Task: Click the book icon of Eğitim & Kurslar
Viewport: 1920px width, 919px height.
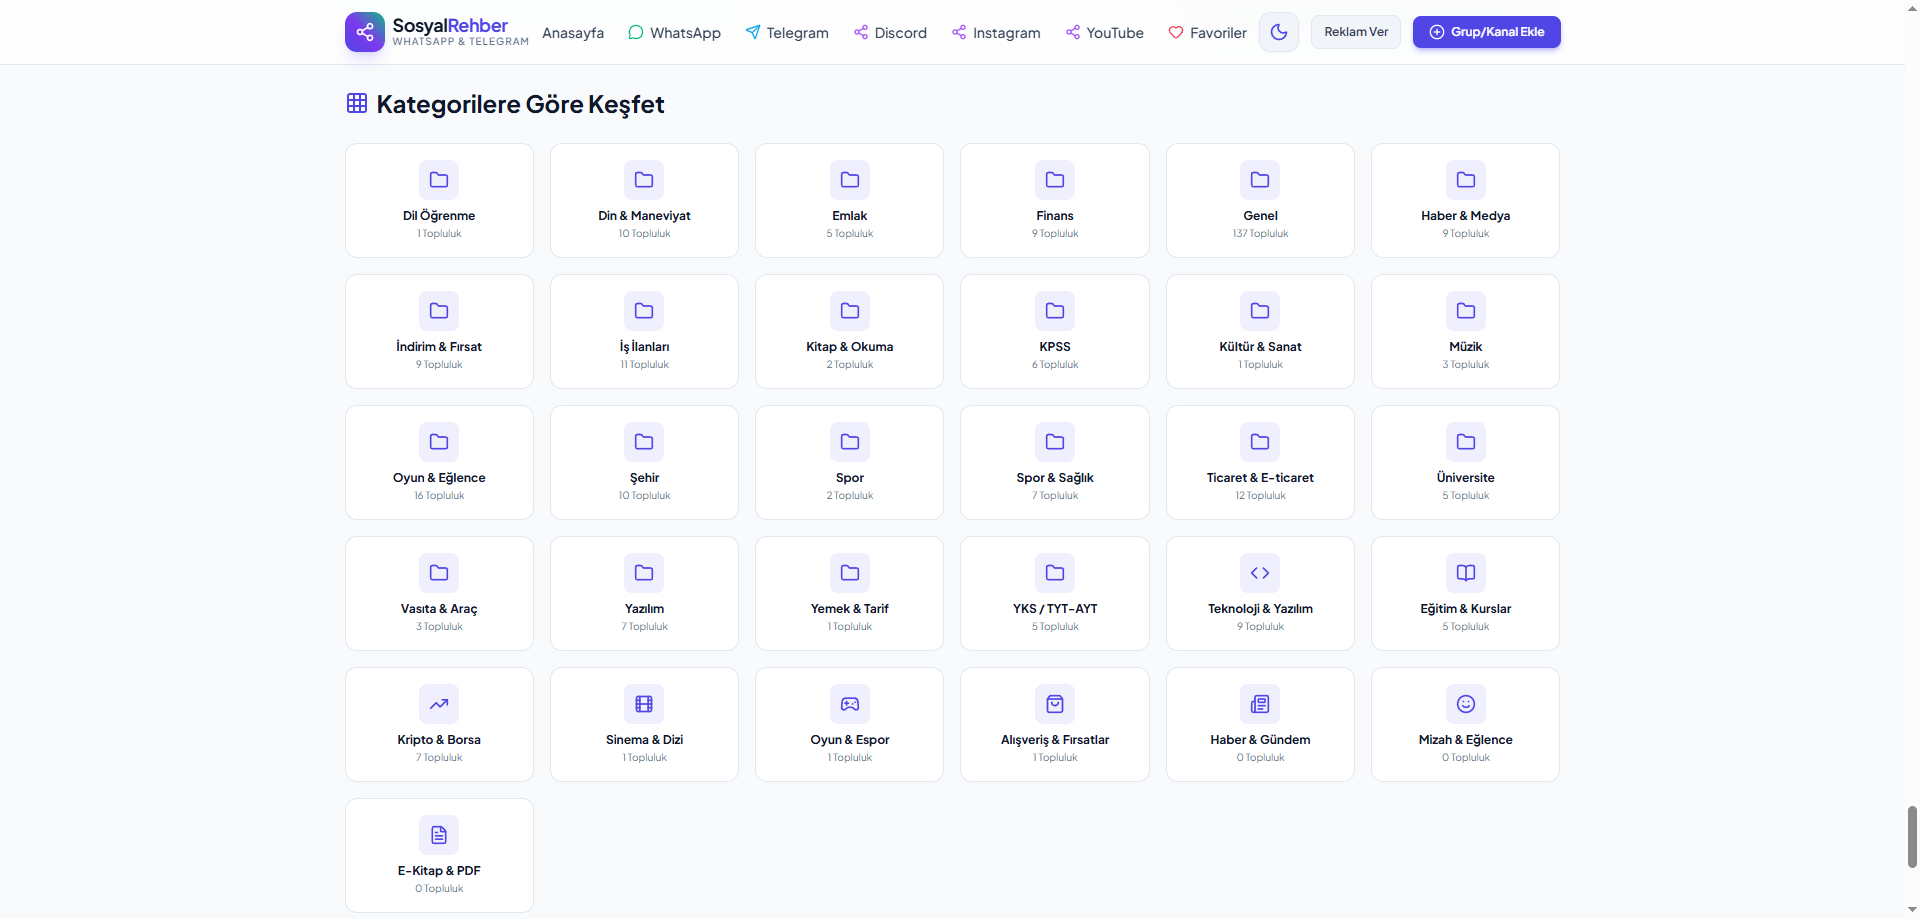Action: (1466, 573)
